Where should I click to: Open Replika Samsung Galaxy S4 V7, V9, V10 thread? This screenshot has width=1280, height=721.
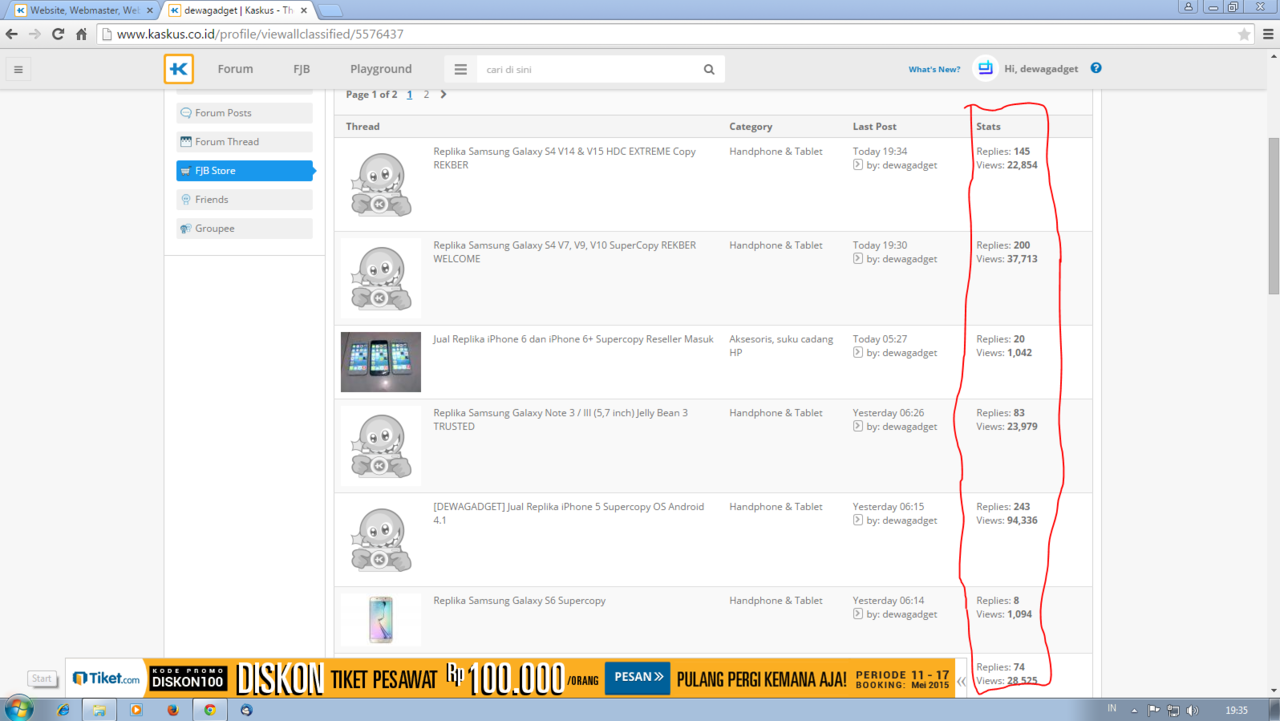click(564, 252)
